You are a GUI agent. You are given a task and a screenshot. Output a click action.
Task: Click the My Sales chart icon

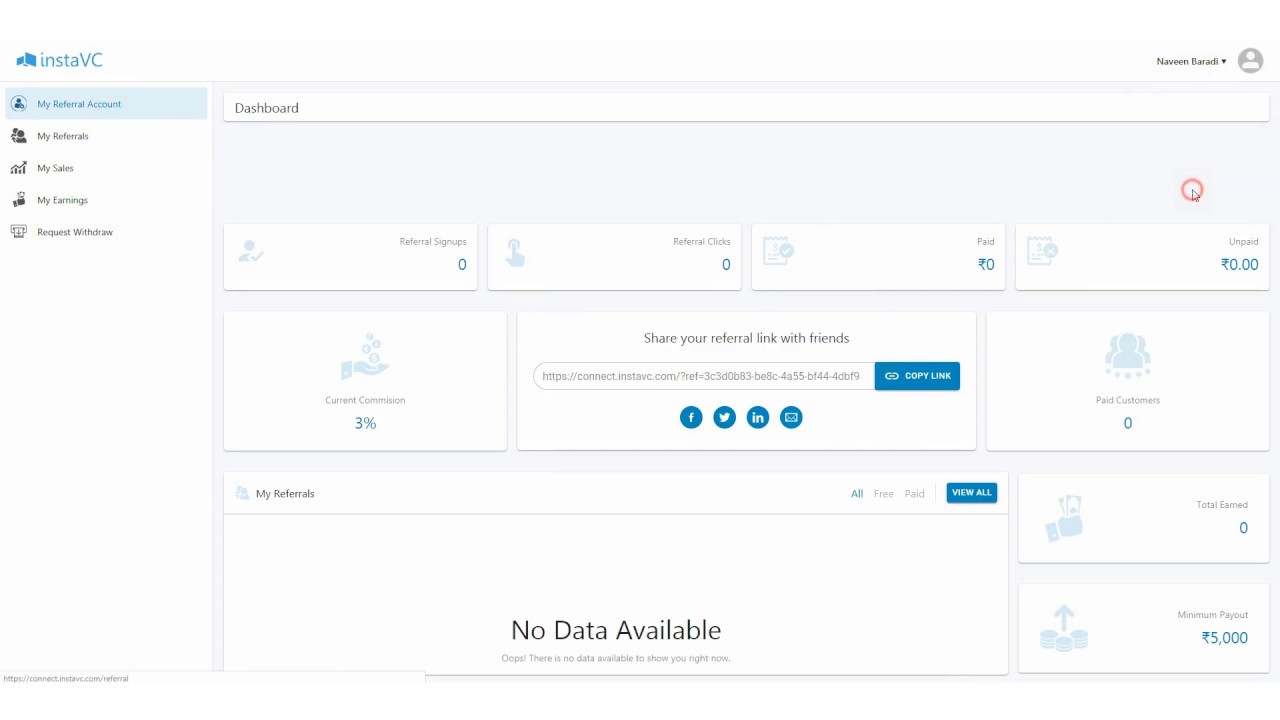[x=19, y=168]
